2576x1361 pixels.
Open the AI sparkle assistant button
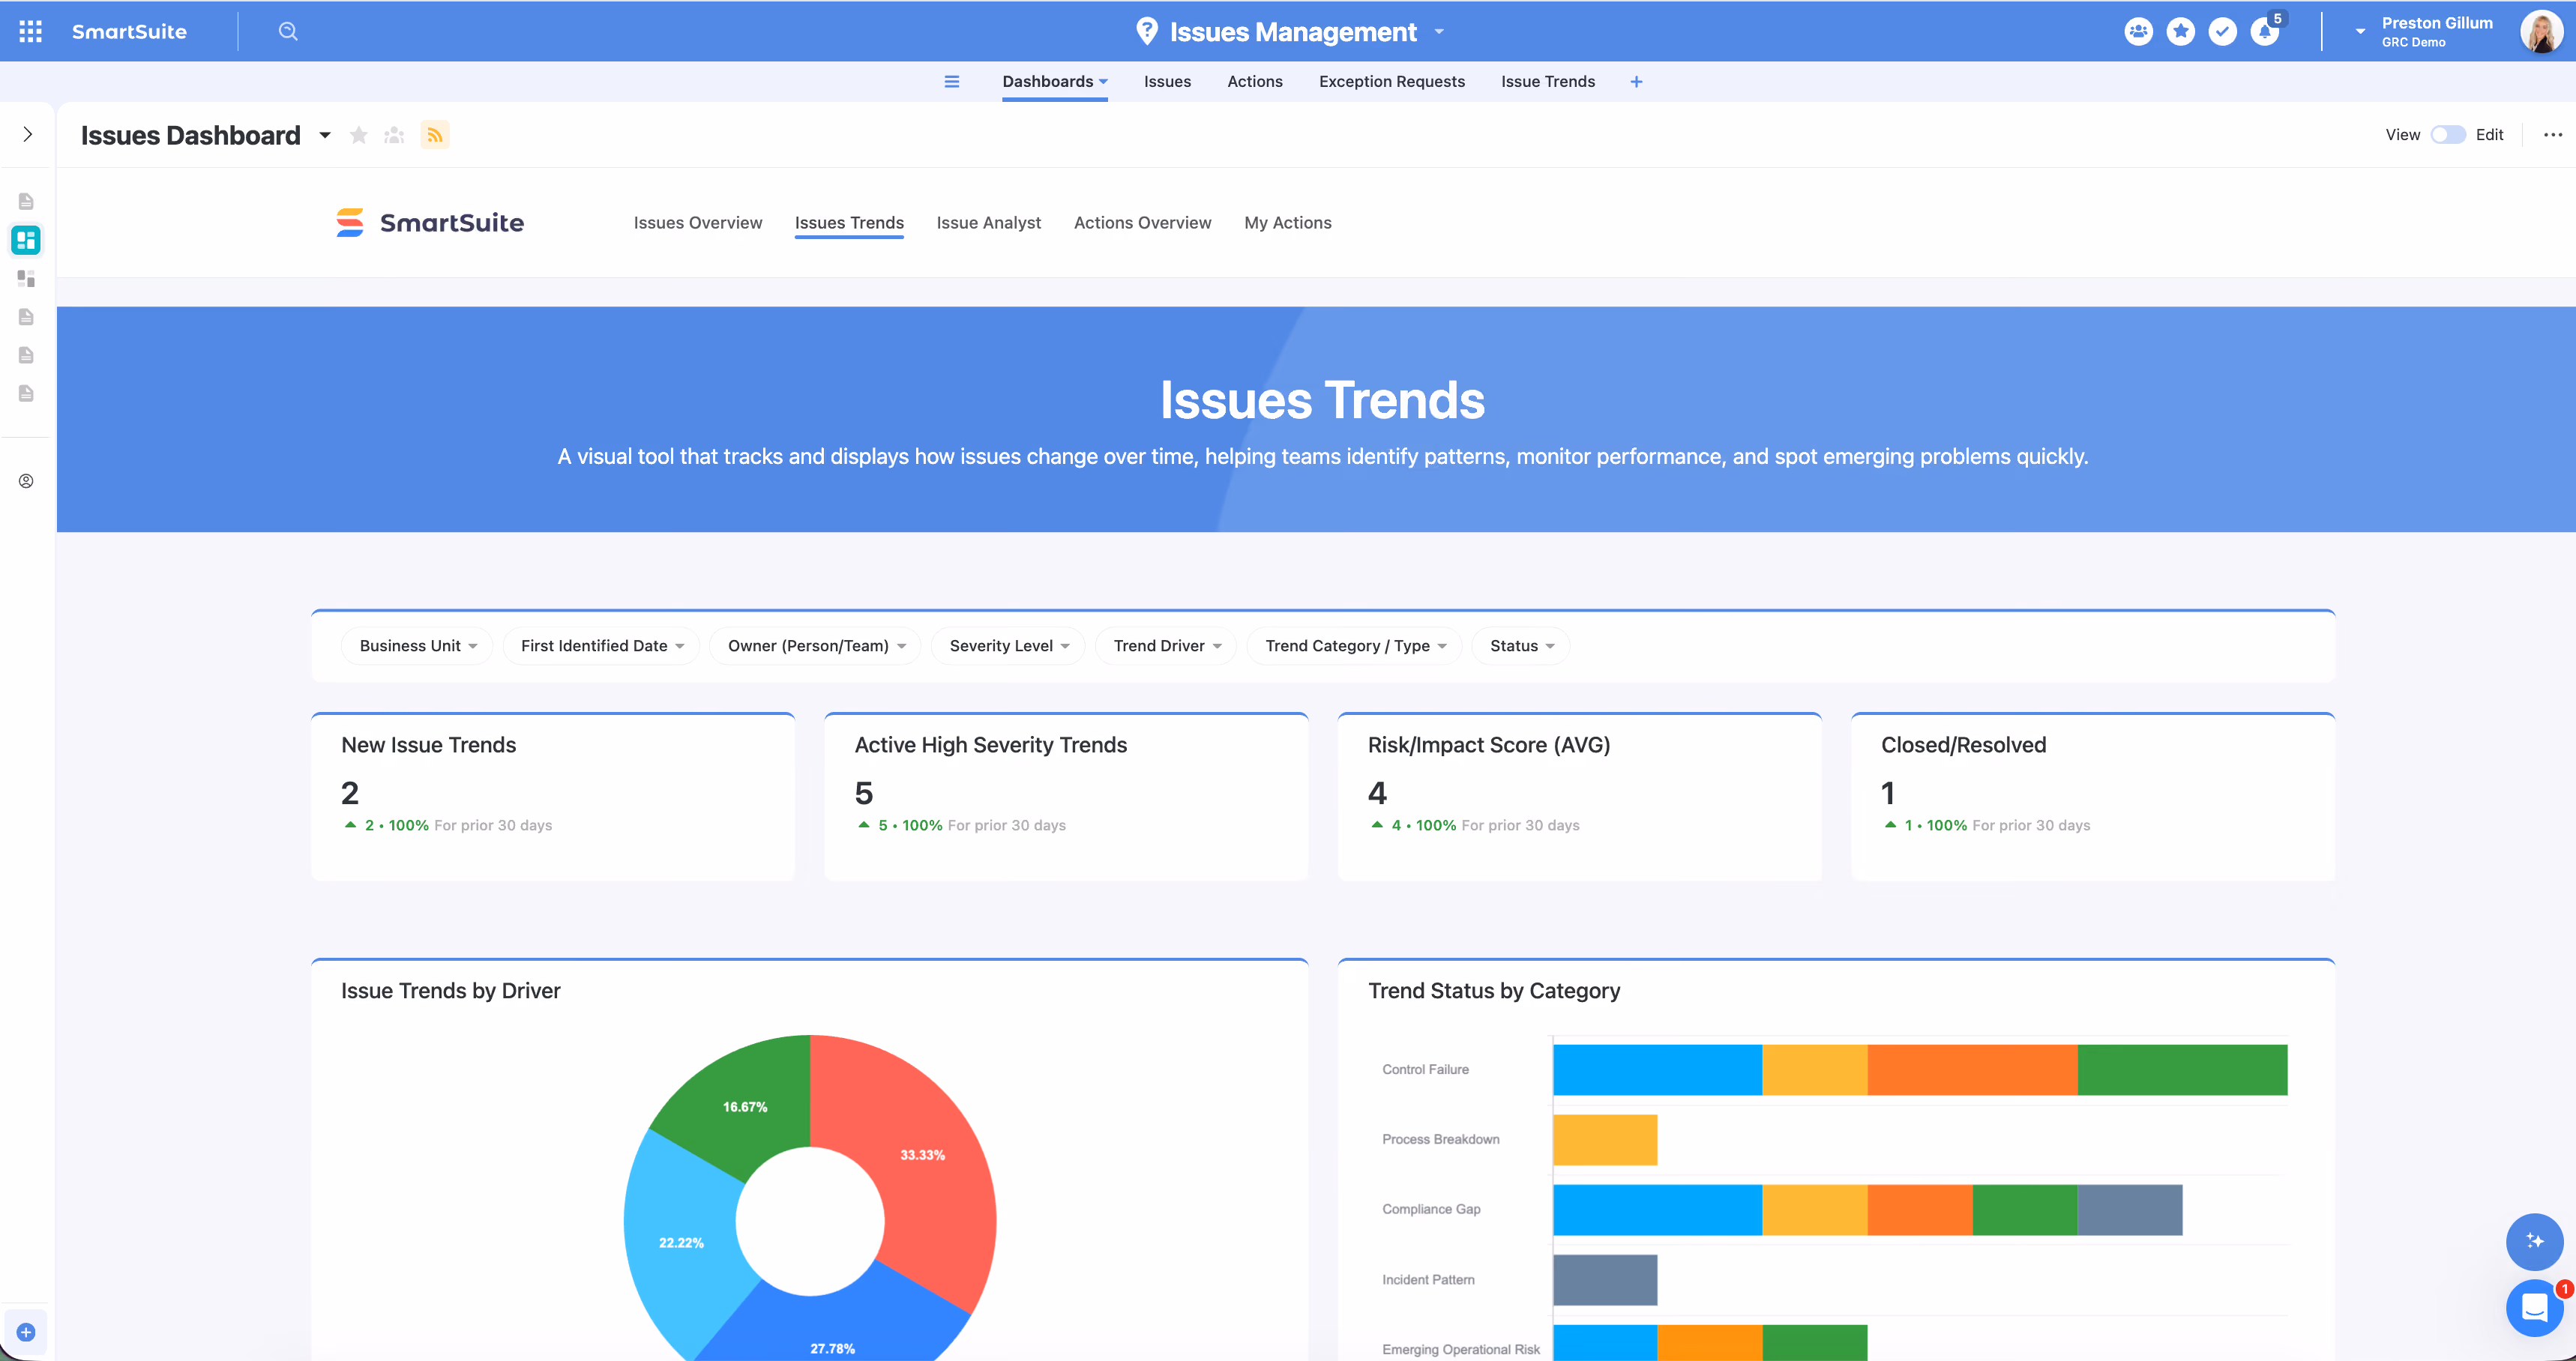2534,1241
